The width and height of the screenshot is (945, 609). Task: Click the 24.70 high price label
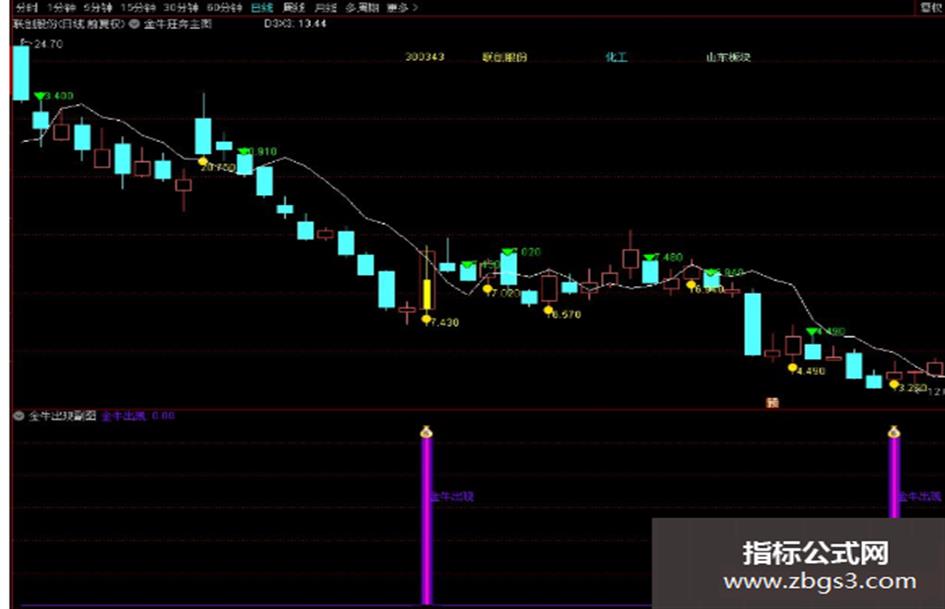click(48, 44)
